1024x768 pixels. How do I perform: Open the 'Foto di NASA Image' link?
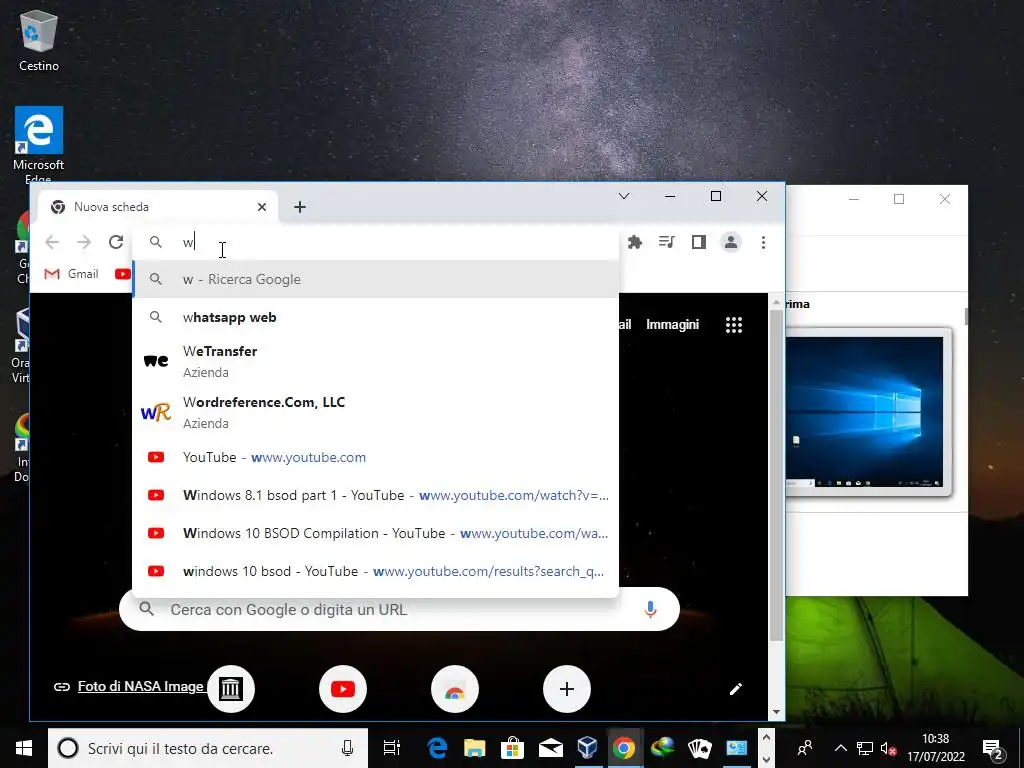pos(140,686)
